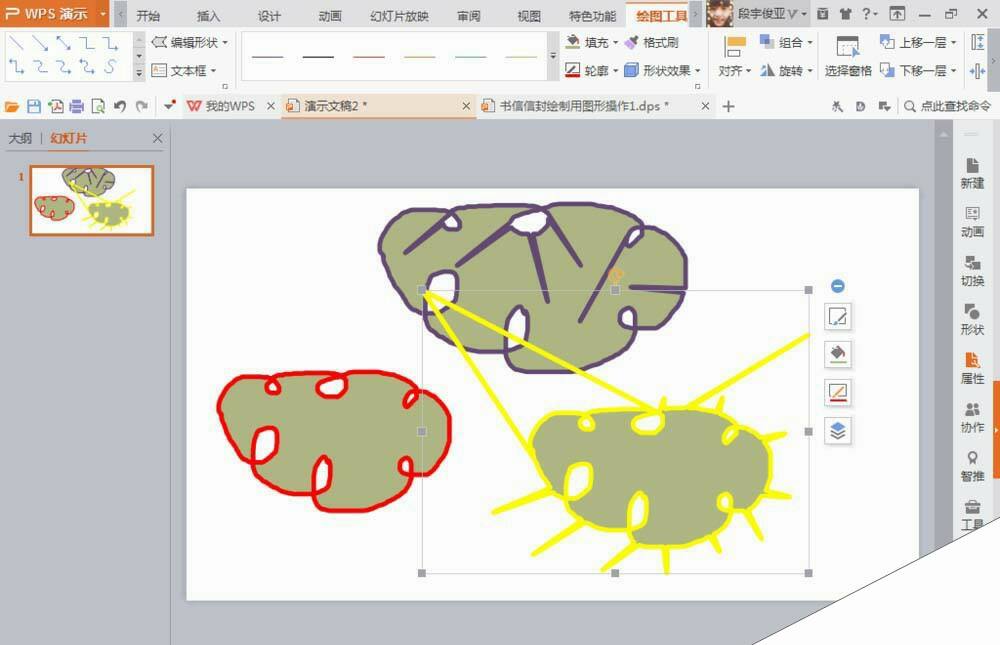
Task: Click the floating fill bucket icon
Action: [x=838, y=354]
